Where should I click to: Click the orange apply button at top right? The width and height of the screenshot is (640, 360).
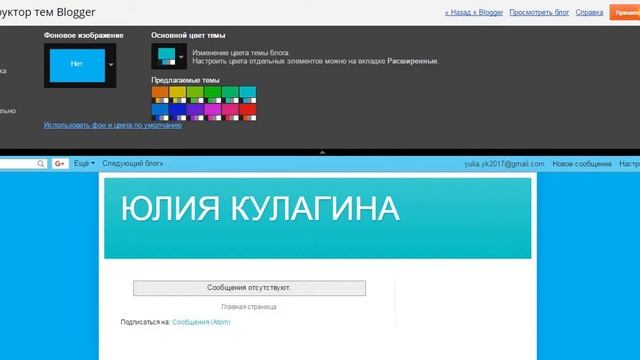click(625, 12)
